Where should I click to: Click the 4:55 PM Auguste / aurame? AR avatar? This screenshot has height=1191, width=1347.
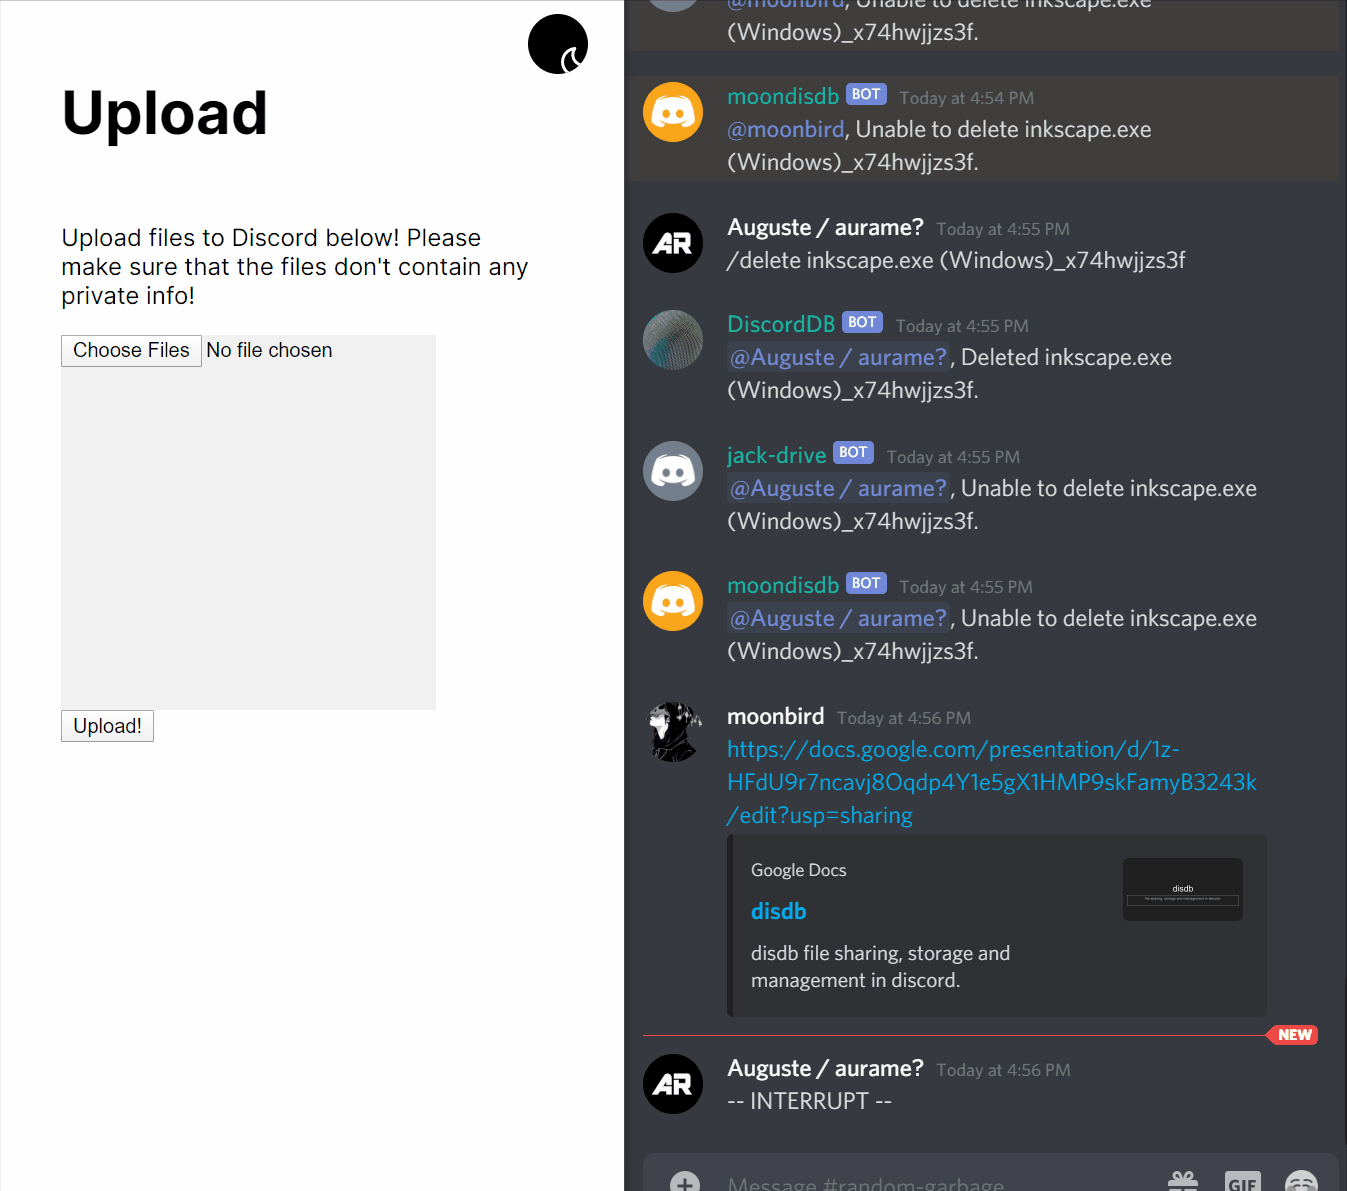(x=673, y=243)
